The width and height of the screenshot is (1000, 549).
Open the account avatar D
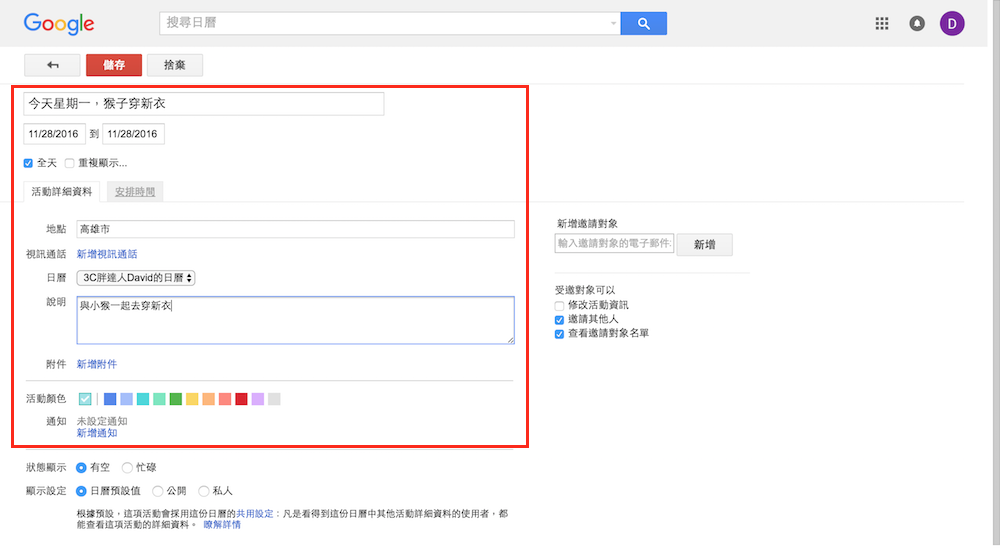click(x=952, y=24)
